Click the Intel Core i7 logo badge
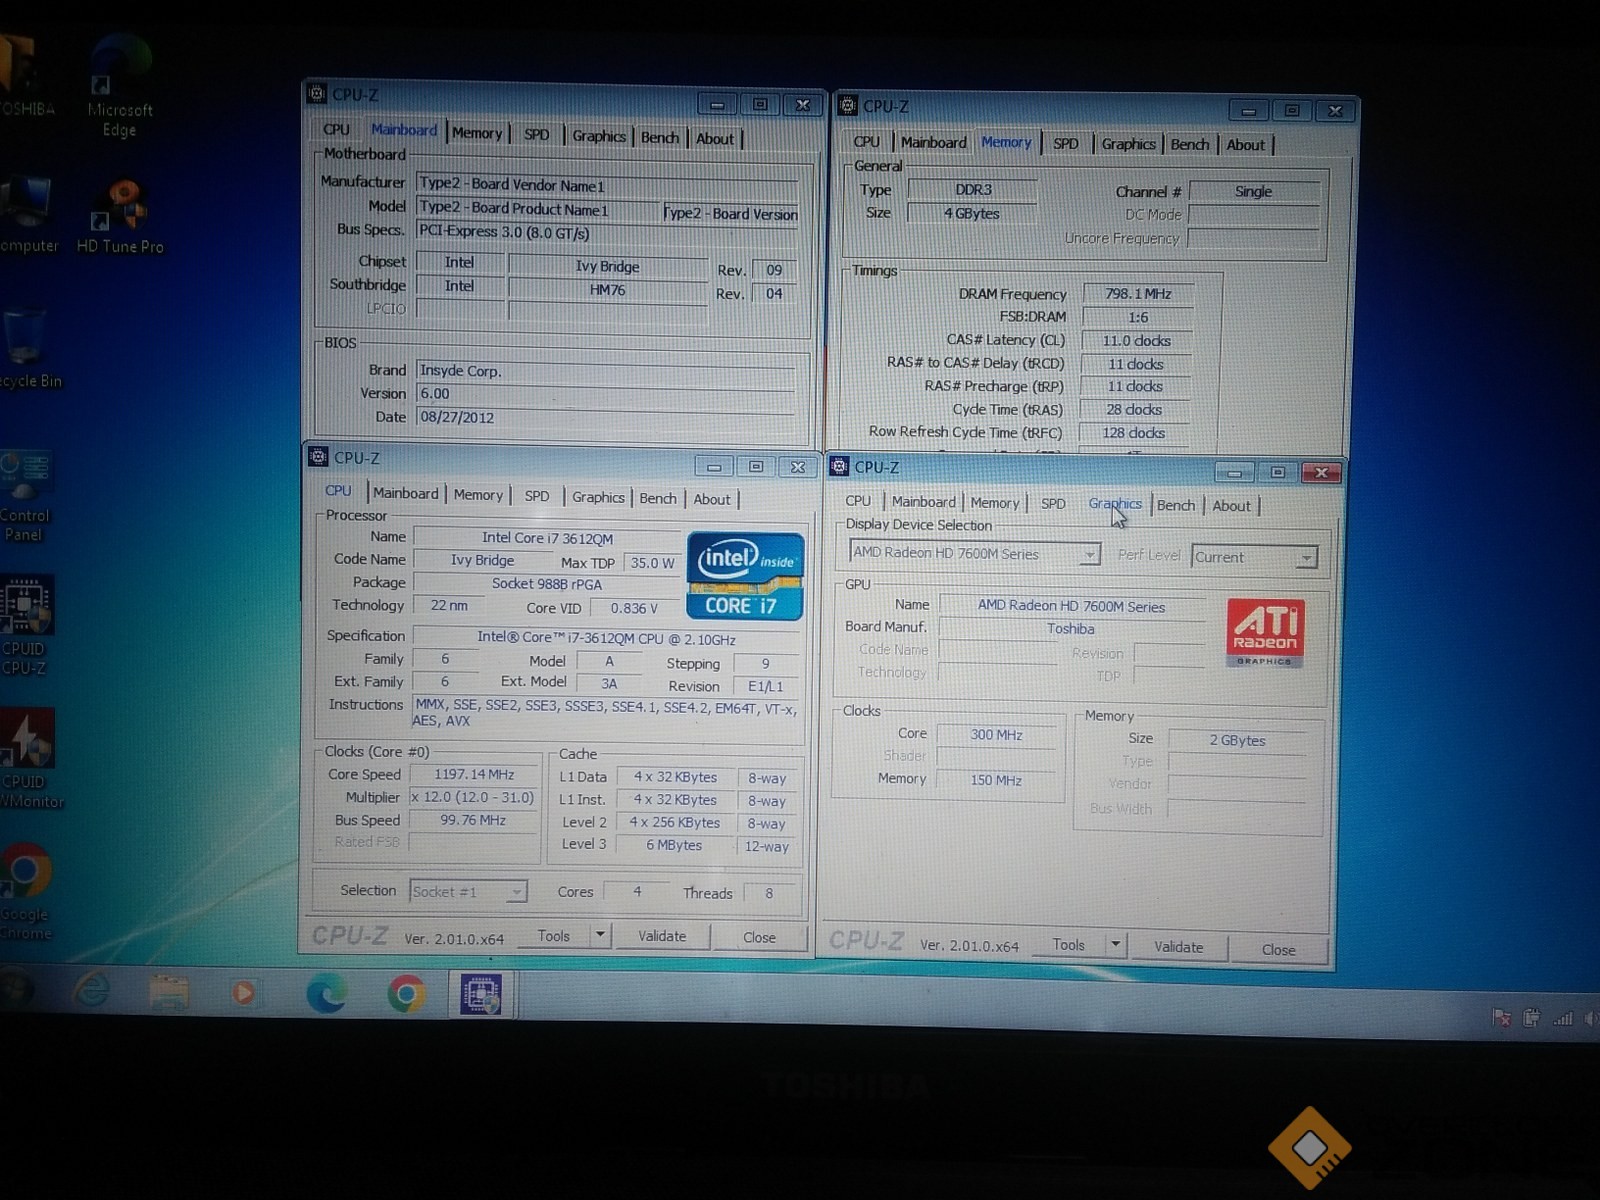 coord(744,577)
